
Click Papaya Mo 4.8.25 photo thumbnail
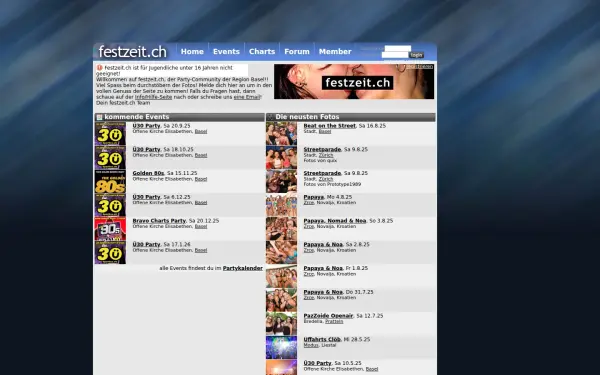pyautogui.click(x=281, y=205)
